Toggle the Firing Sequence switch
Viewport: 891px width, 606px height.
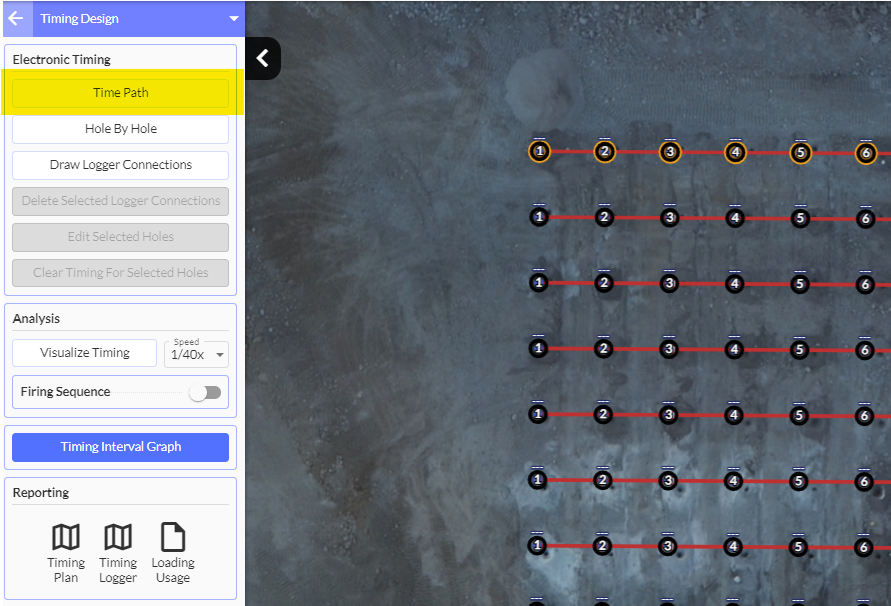[x=204, y=392]
